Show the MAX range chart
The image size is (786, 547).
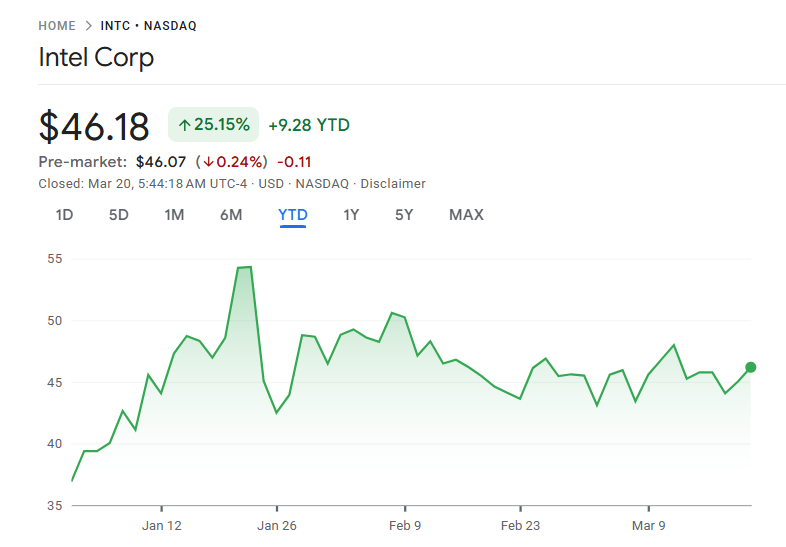[466, 215]
